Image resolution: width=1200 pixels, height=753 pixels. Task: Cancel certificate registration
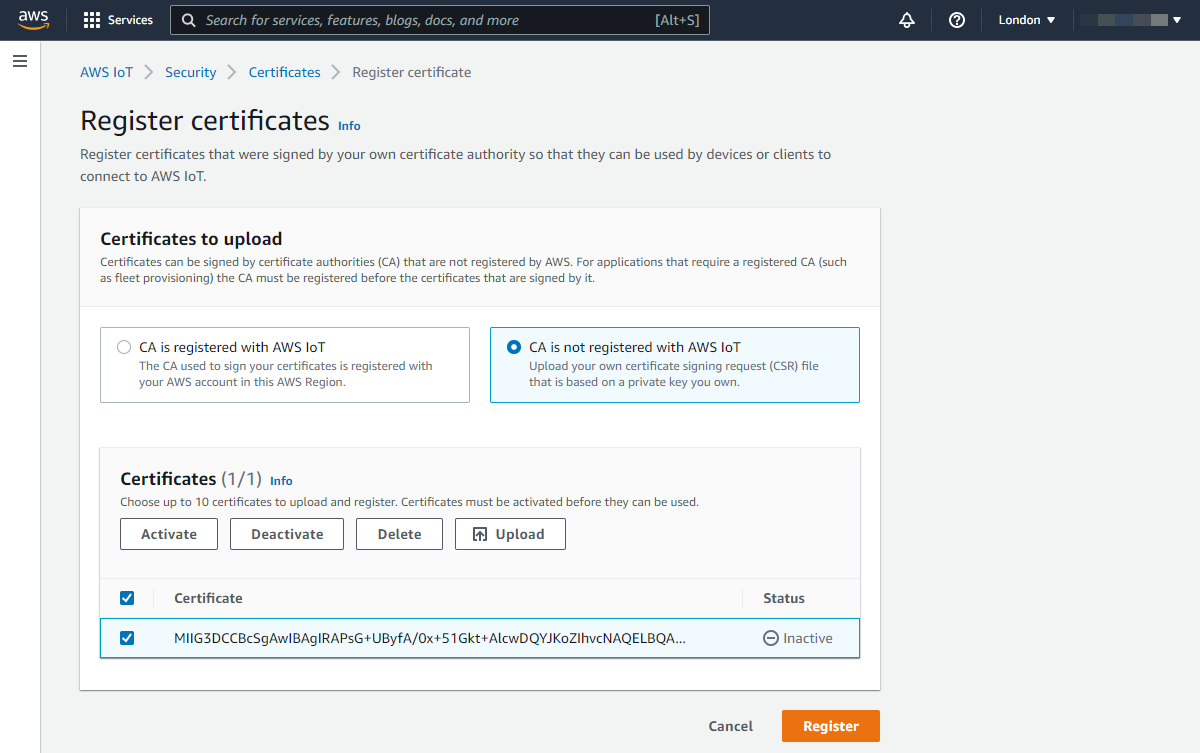click(x=731, y=726)
